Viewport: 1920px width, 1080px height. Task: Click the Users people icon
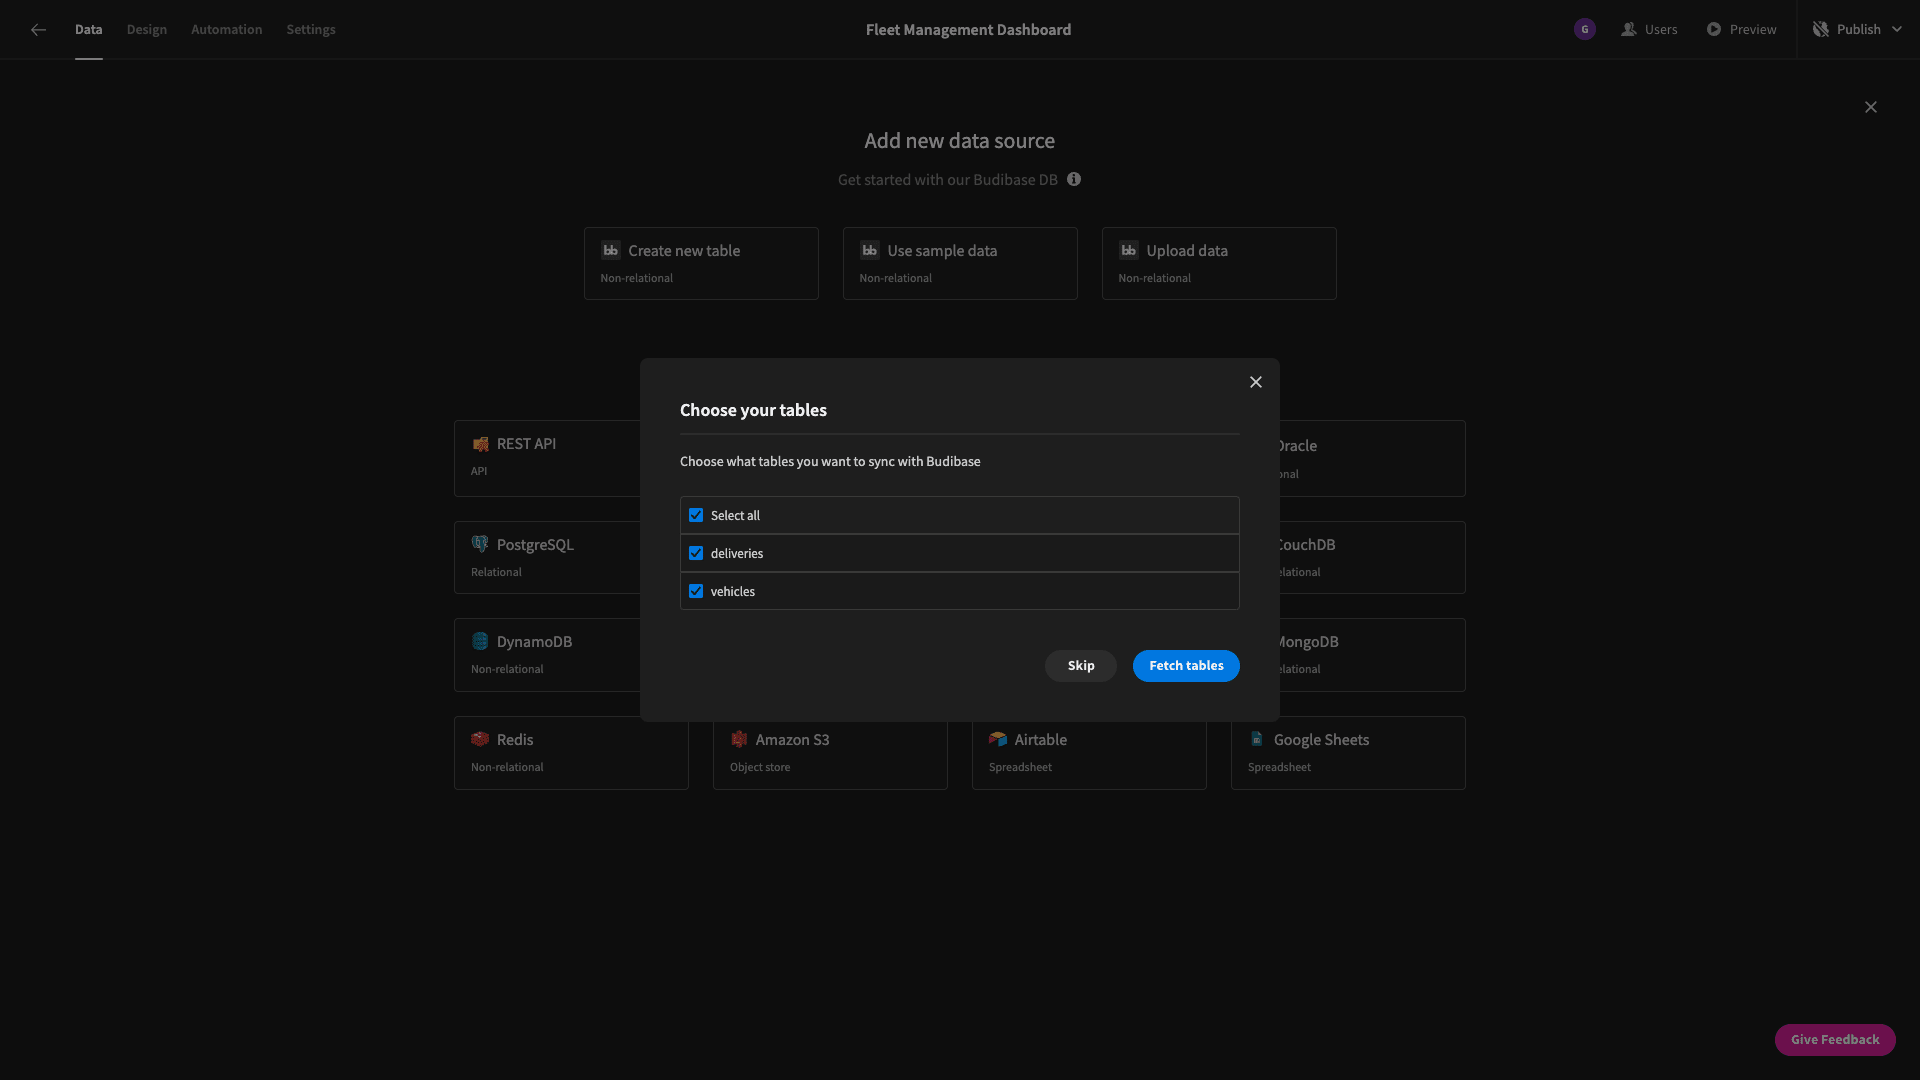(x=1629, y=30)
